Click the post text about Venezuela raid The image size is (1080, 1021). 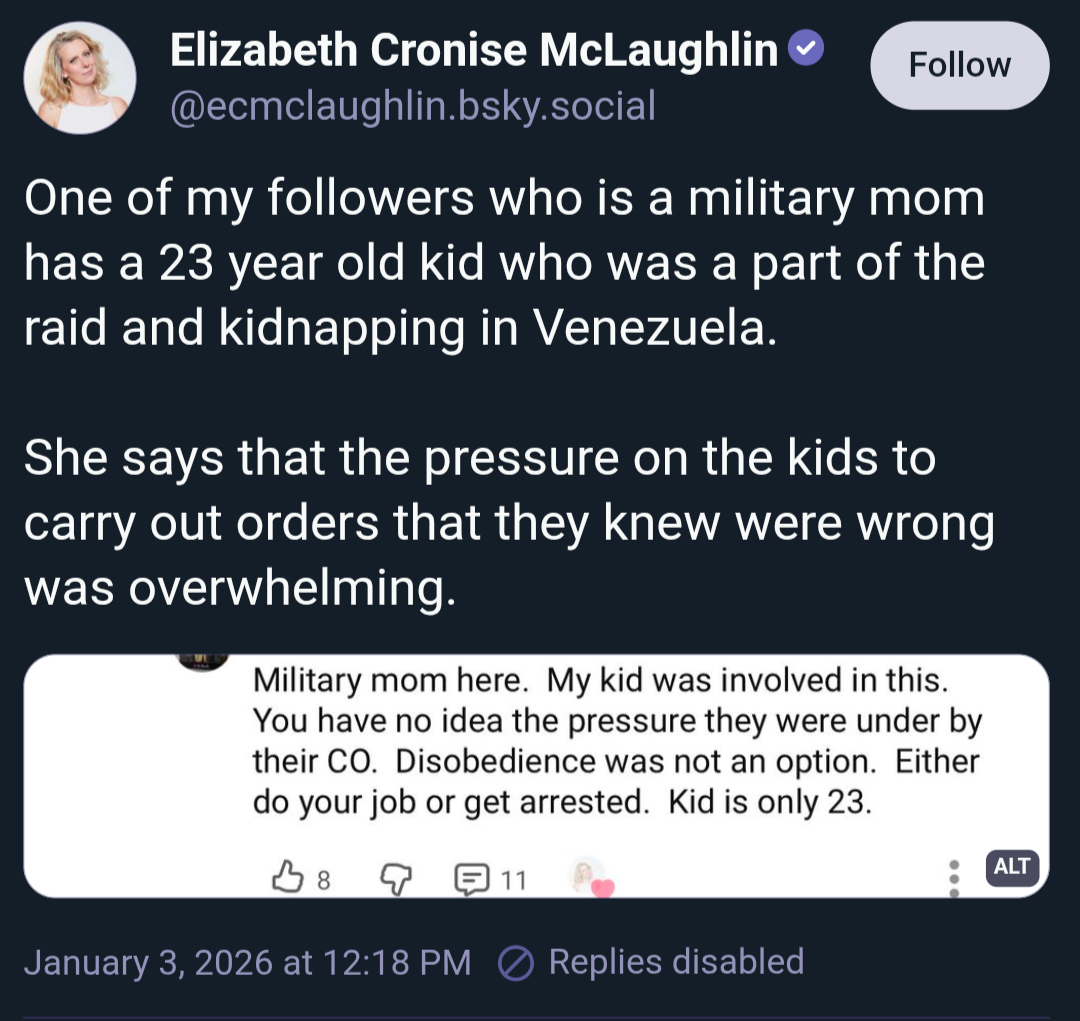[x=504, y=264]
